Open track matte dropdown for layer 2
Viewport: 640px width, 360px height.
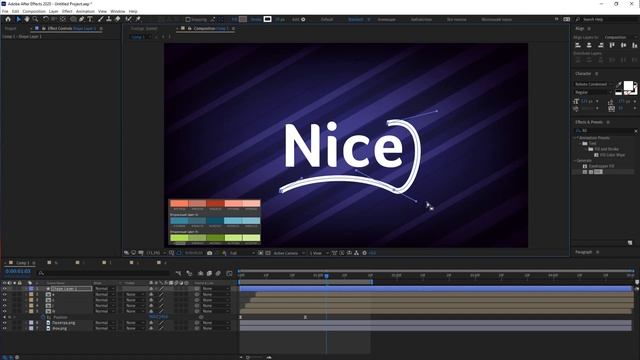[x=134, y=294]
